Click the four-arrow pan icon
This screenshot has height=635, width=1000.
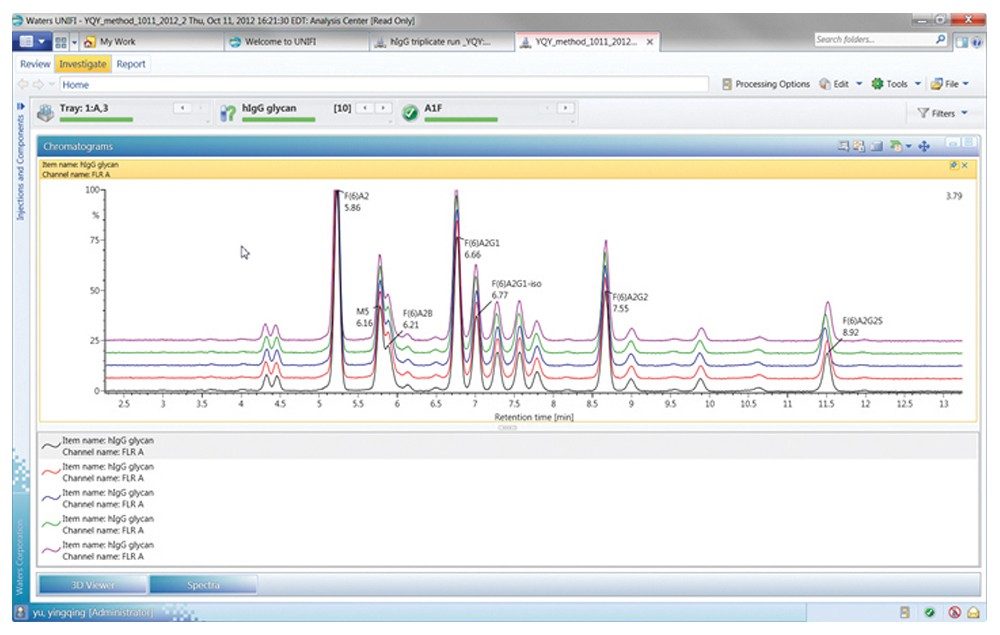click(923, 146)
